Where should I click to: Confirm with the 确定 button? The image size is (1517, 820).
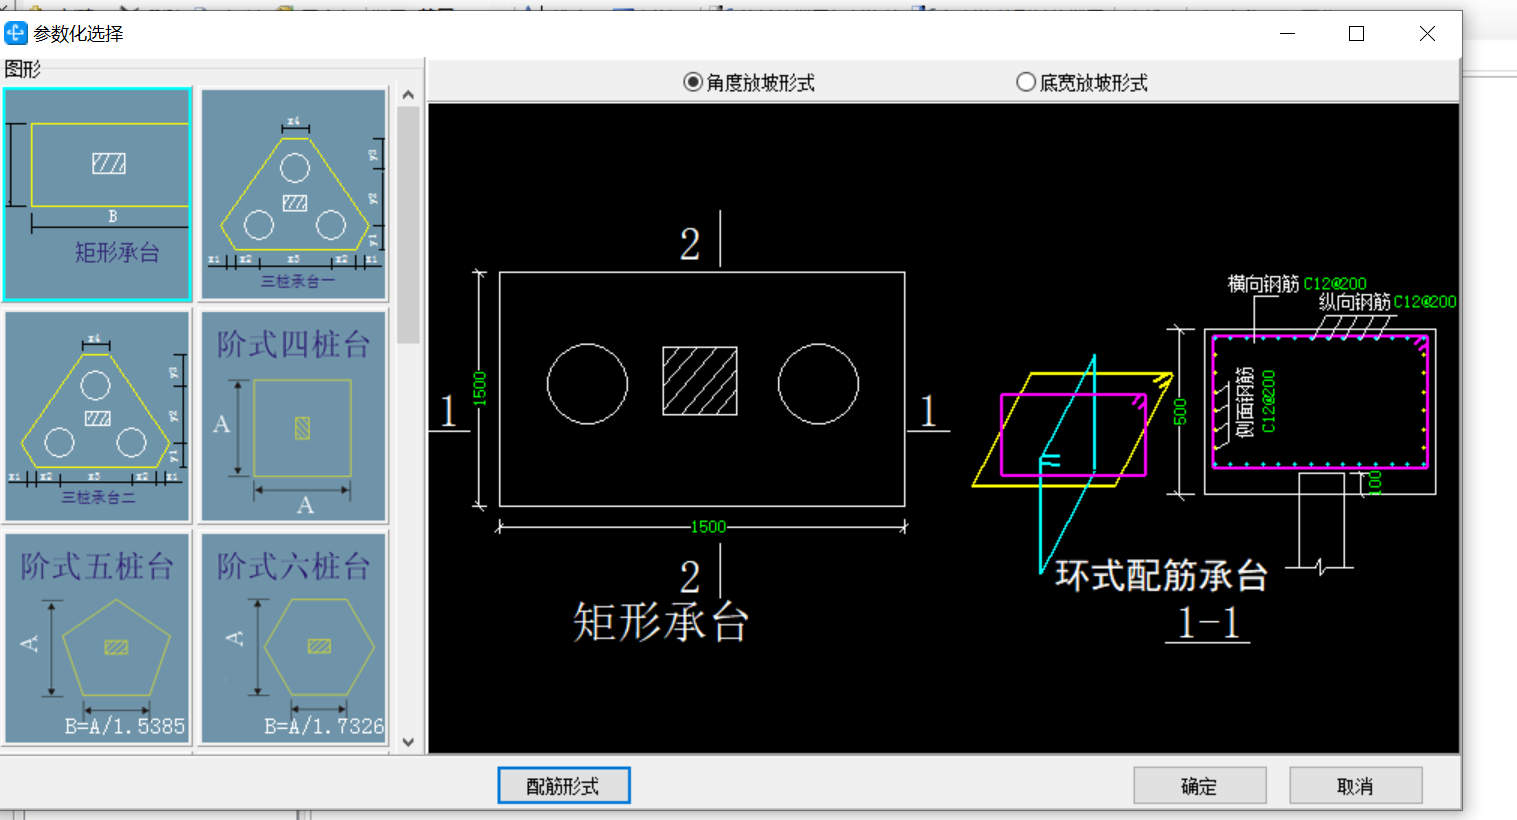1200,786
